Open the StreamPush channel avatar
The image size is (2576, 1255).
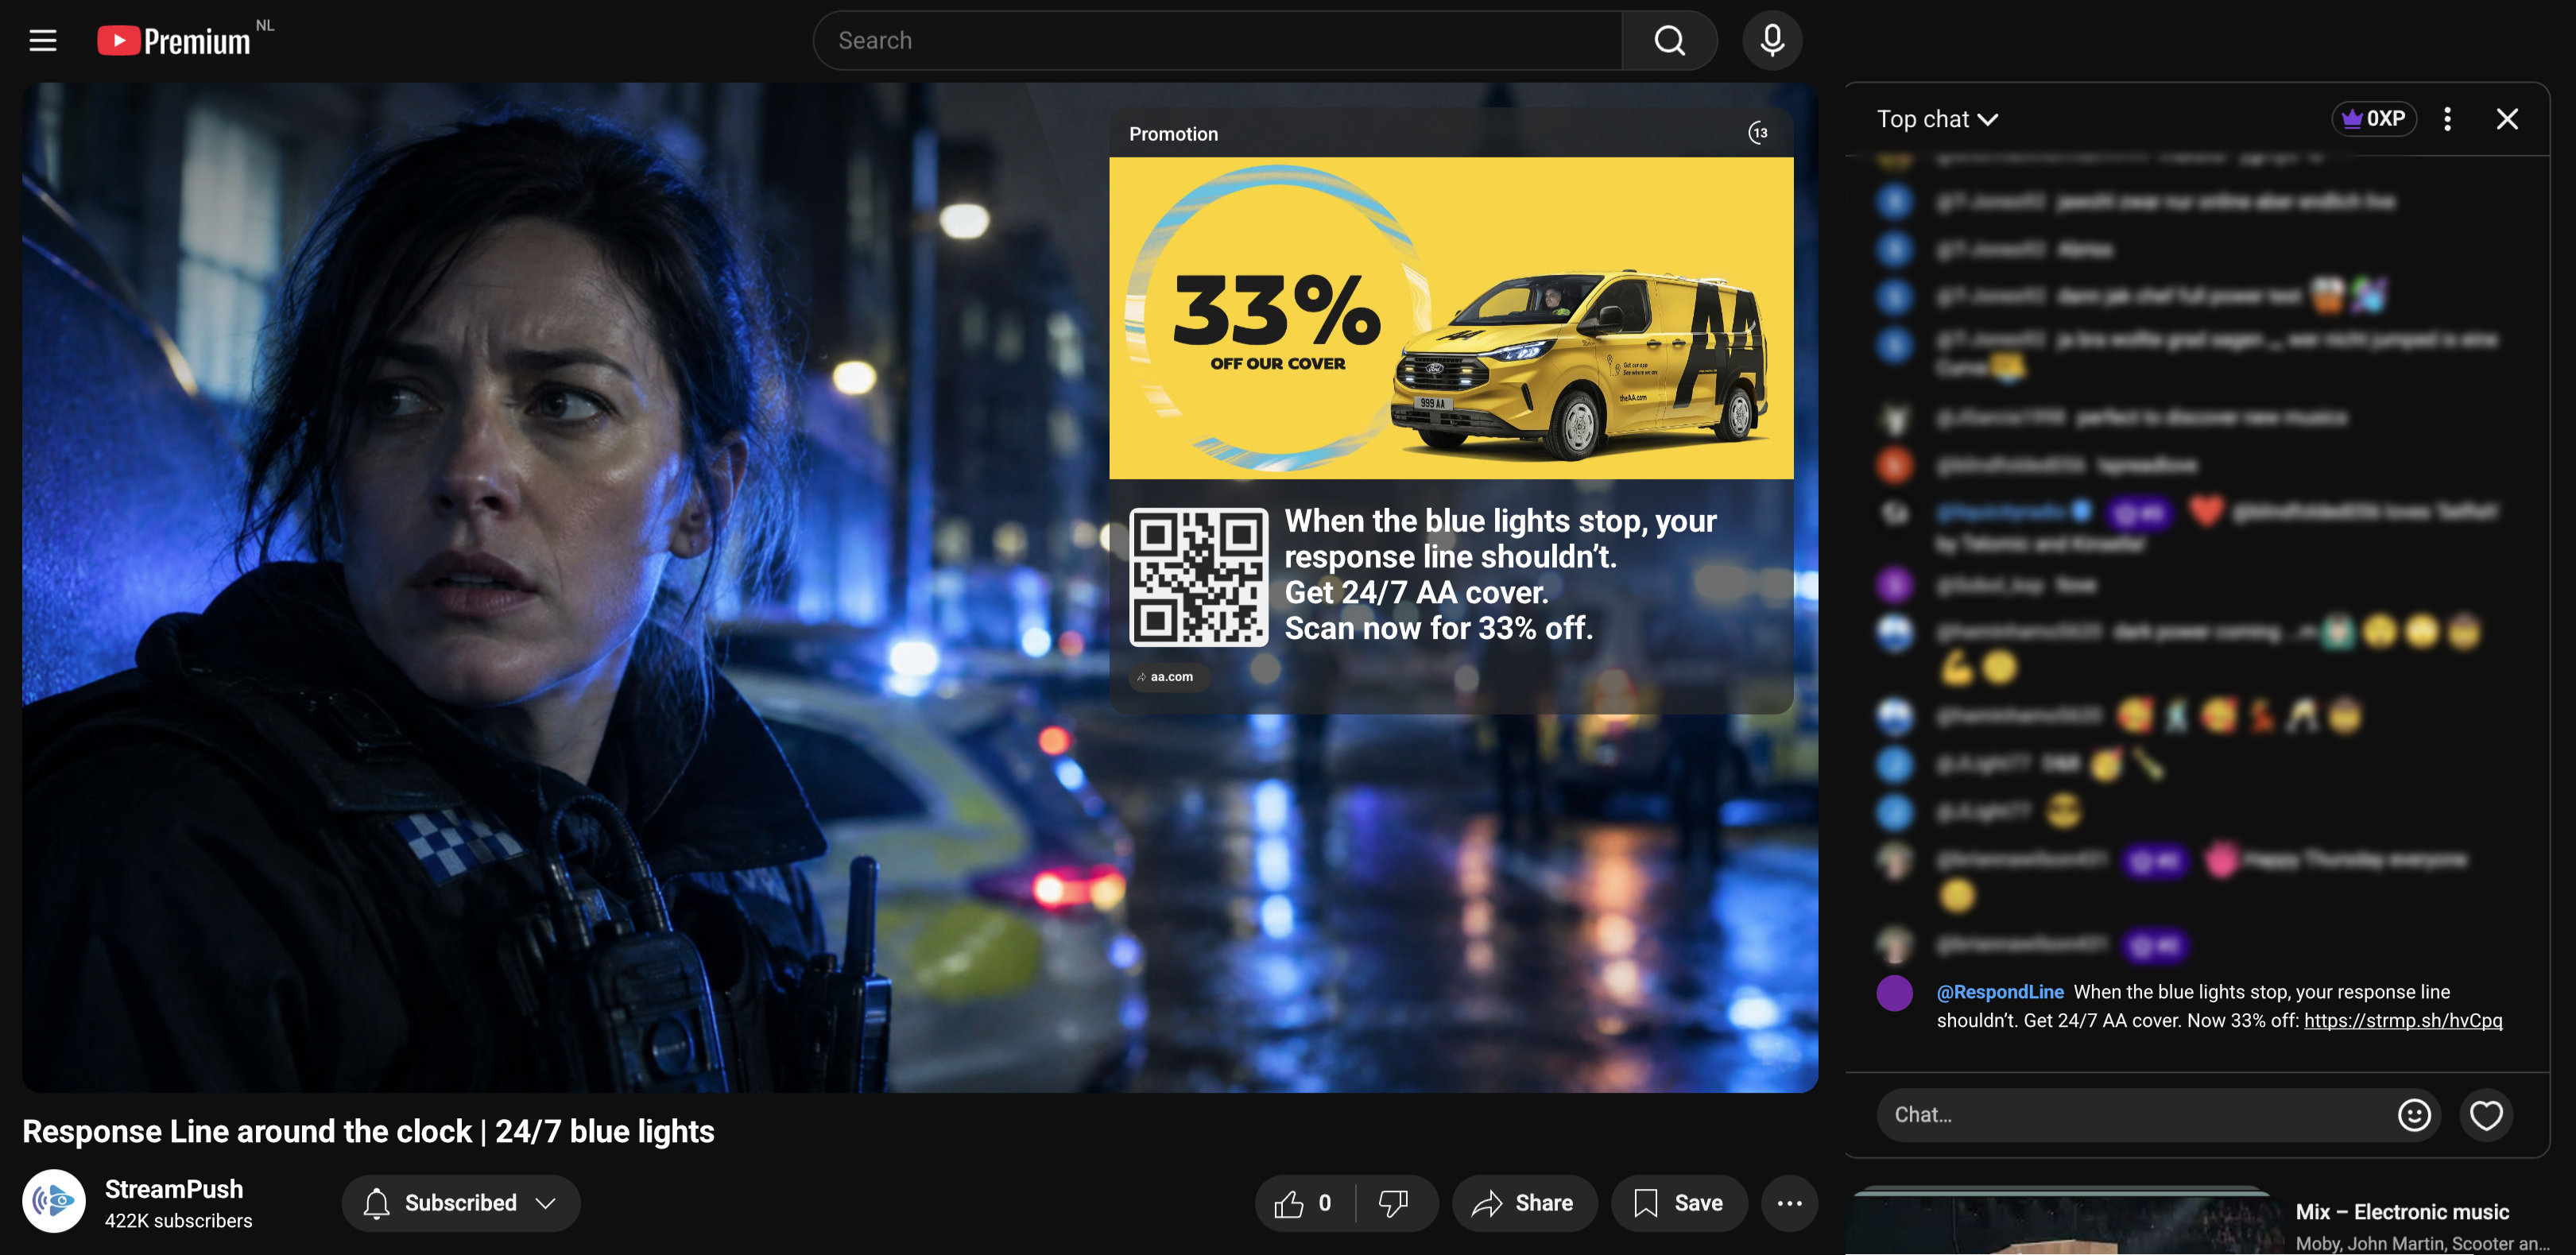click(x=54, y=1201)
